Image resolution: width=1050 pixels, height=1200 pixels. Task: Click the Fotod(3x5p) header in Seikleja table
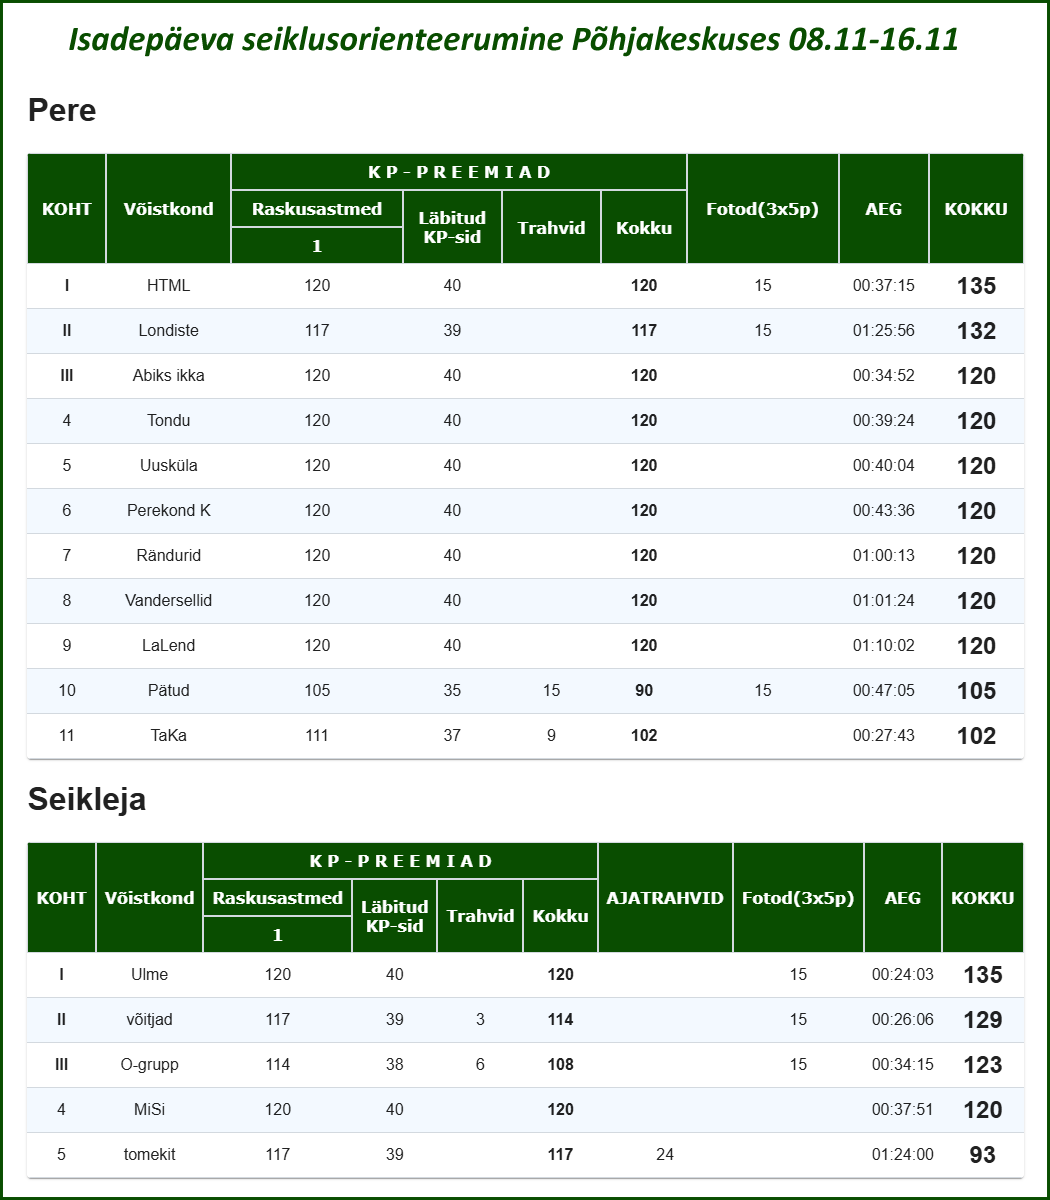(798, 898)
